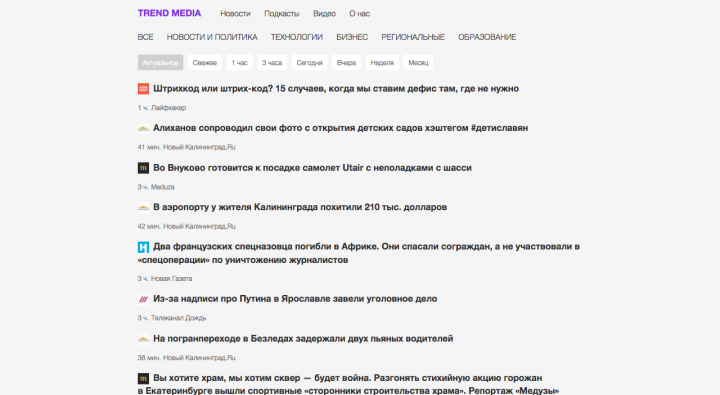Click the '3 ч. Meduza' source line

[x=156, y=187]
